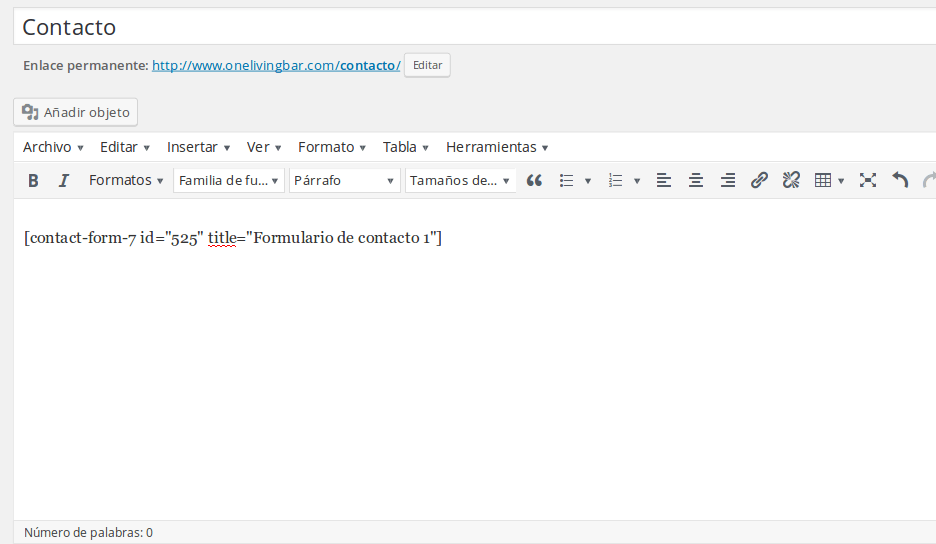The height and width of the screenshot is (544, 936).
Task: Click the Añadir objeto button
Action: click(x=76, y=112)
